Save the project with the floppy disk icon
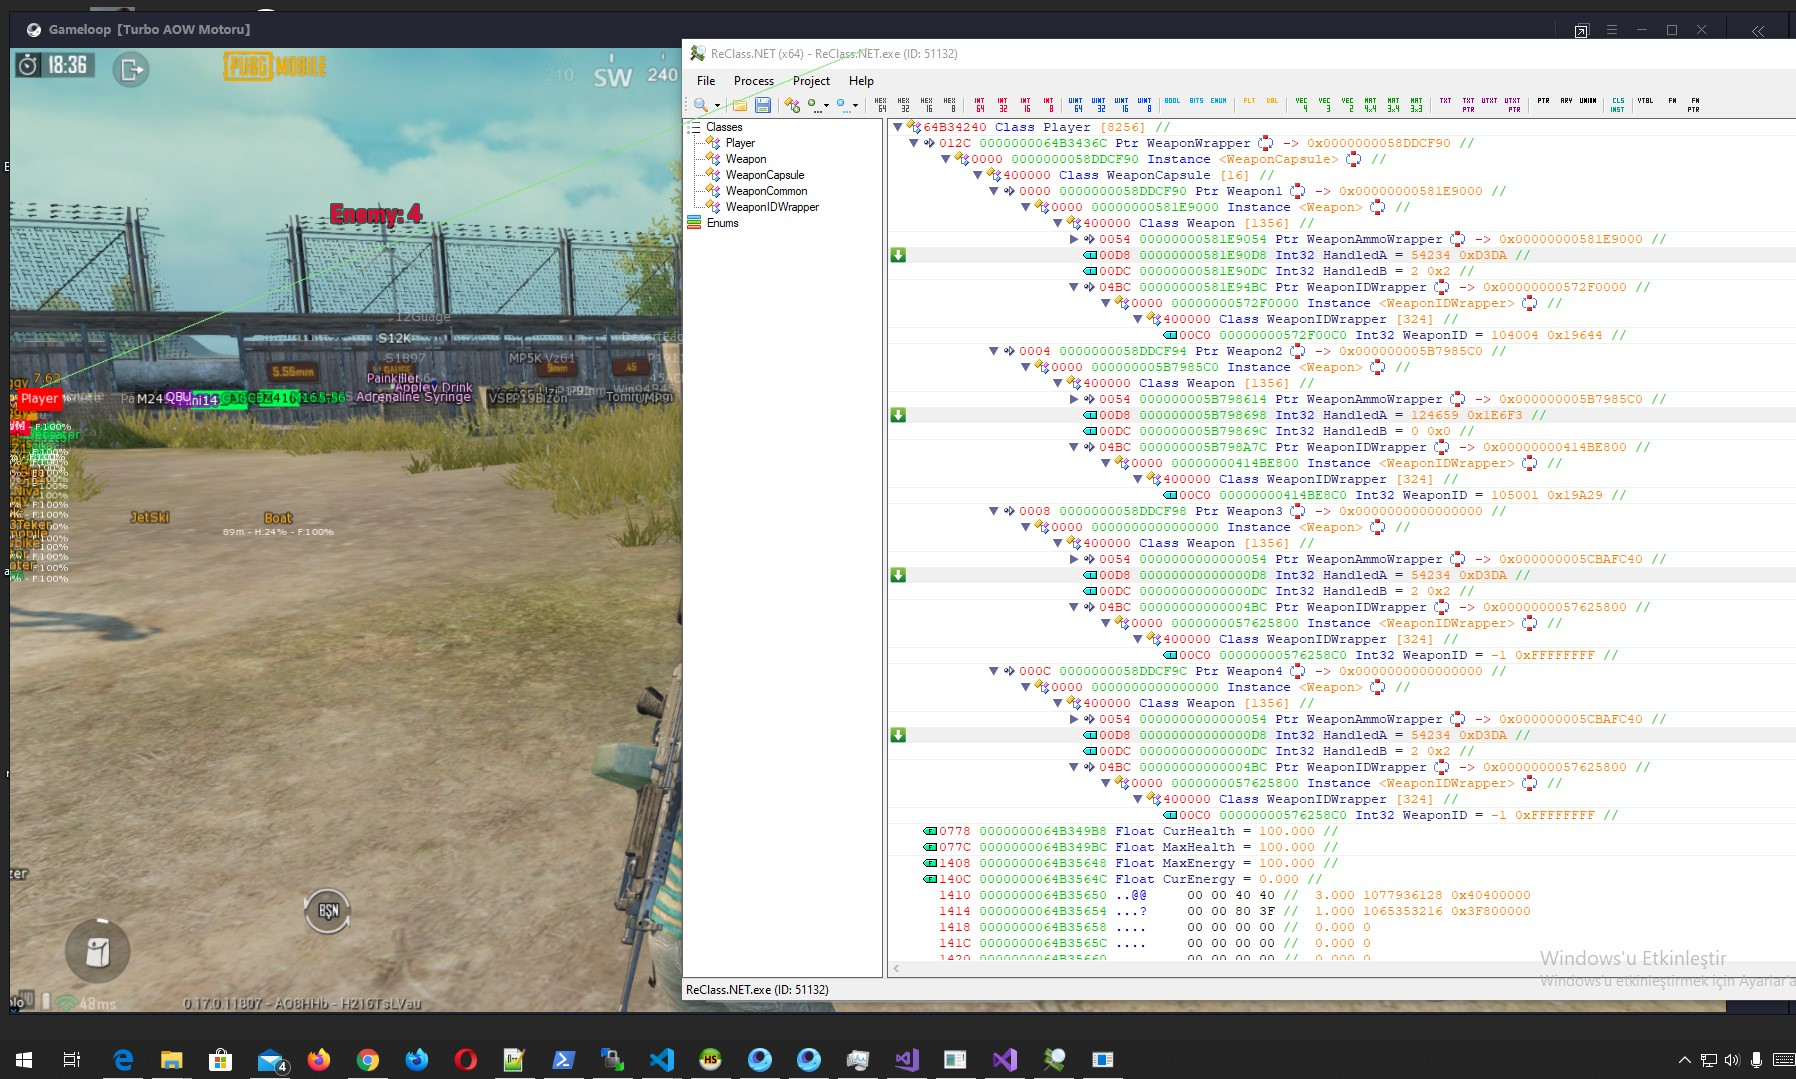 point(762,104)
